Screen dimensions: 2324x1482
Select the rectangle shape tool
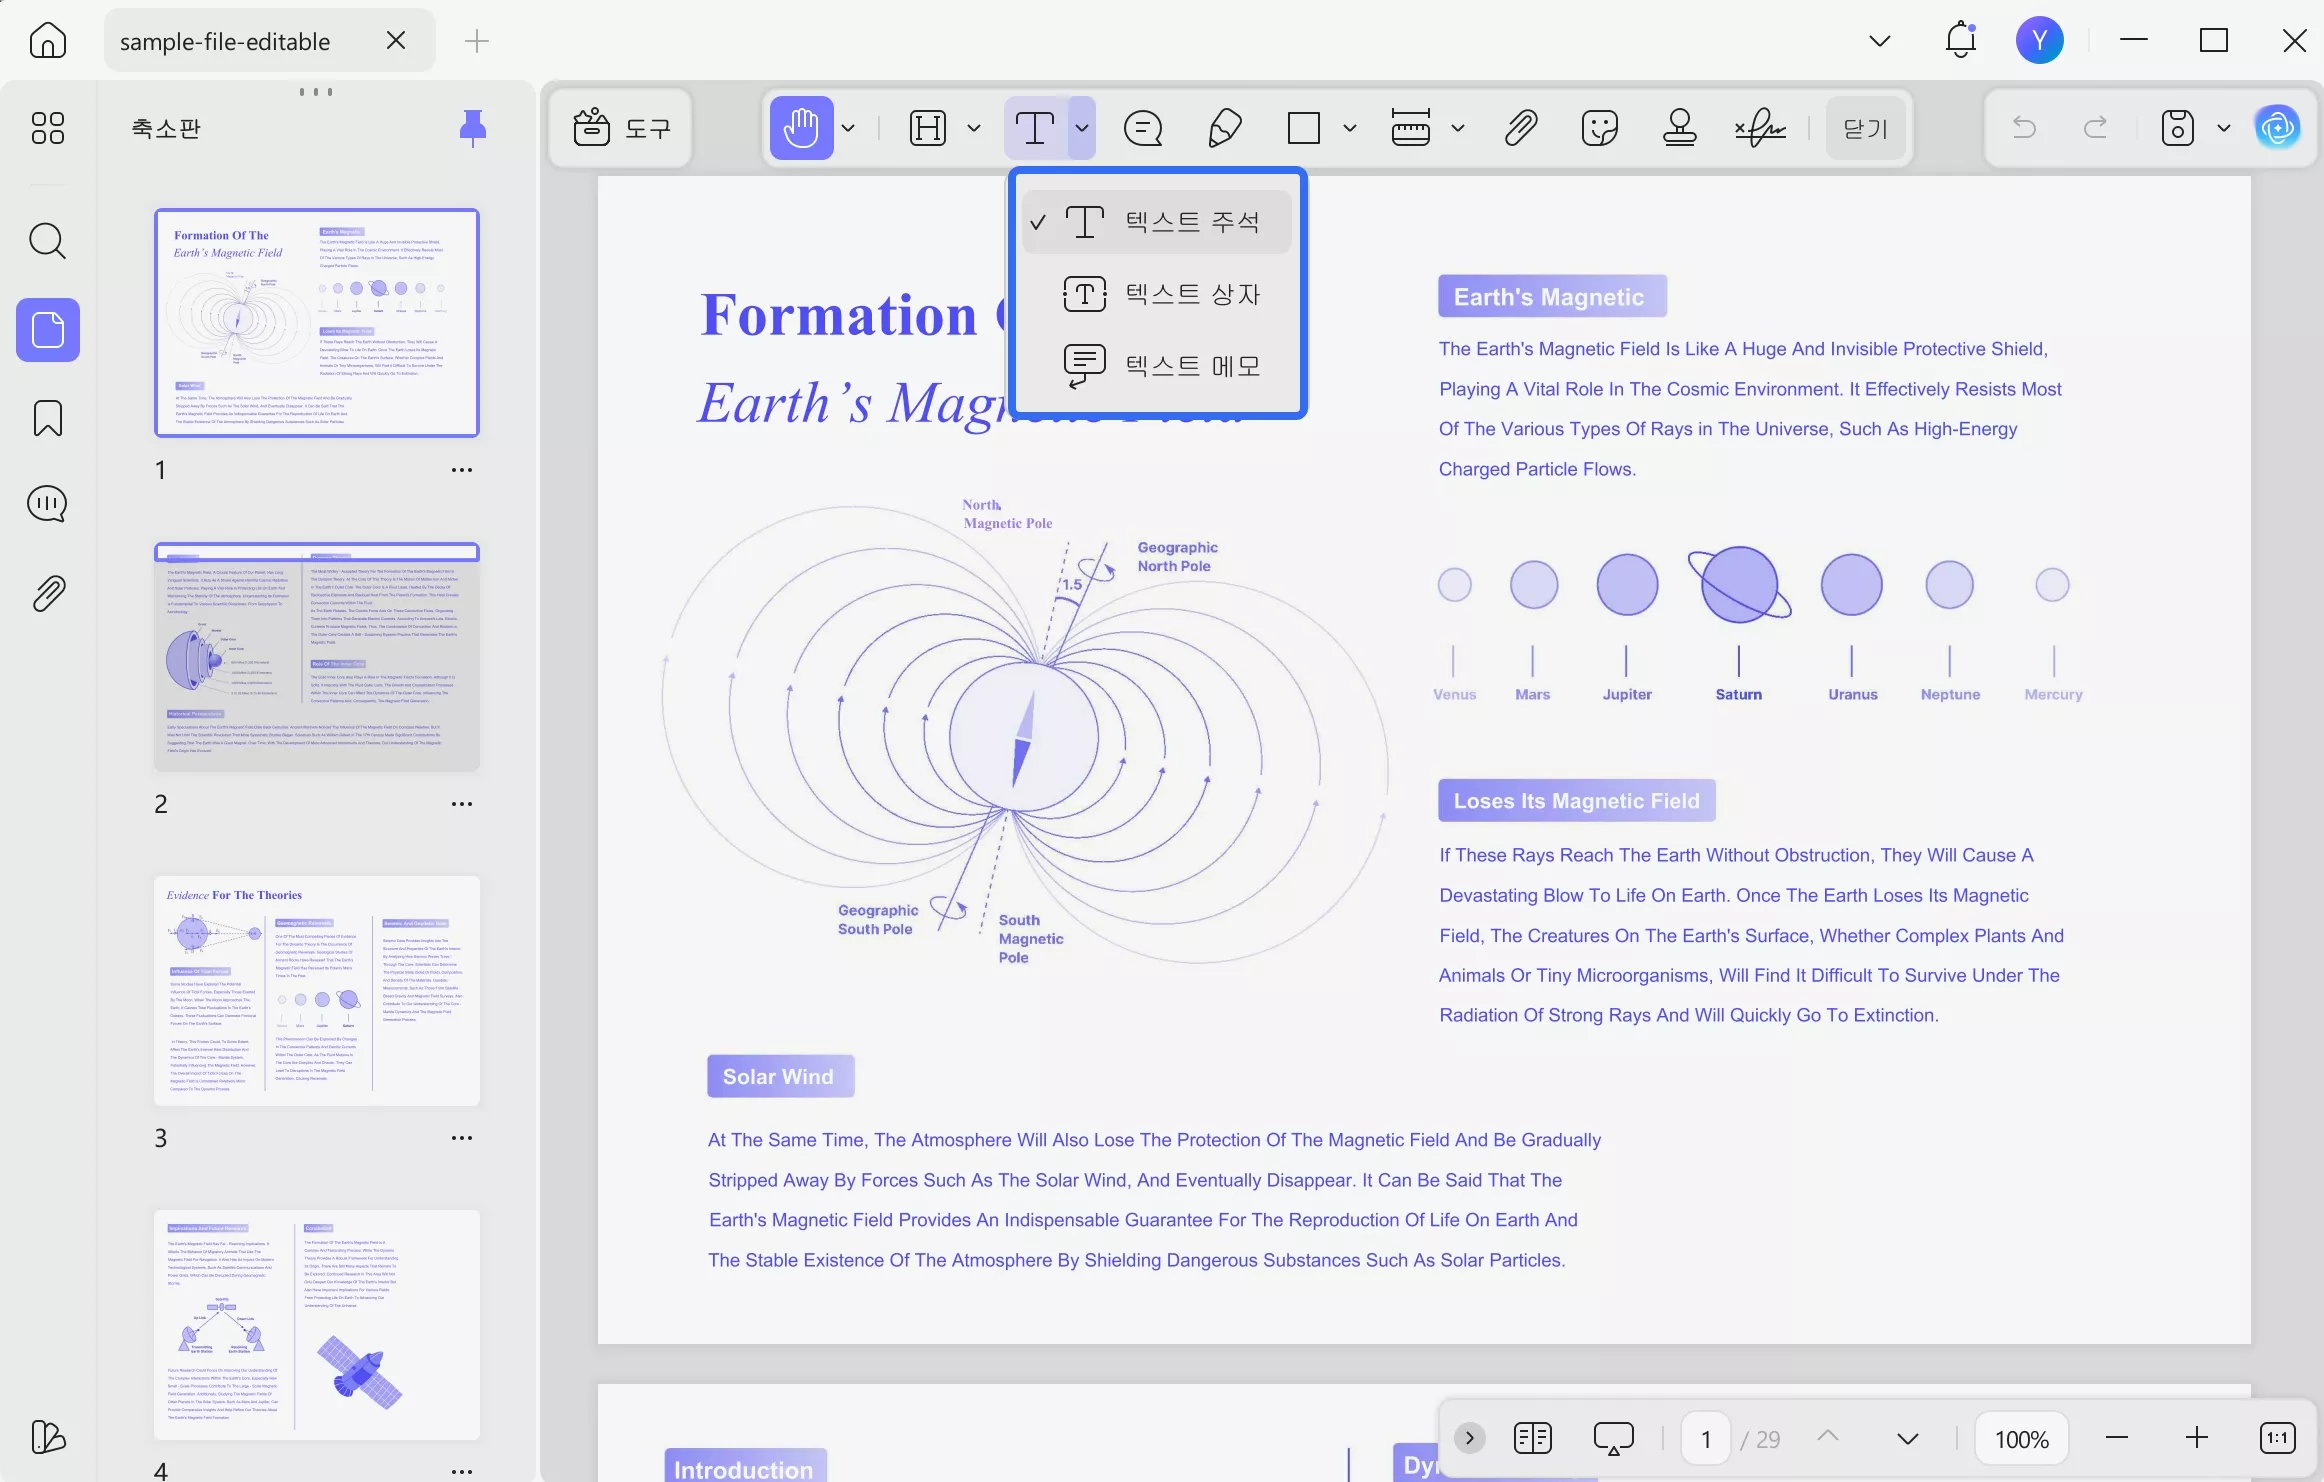[1304, 128]
